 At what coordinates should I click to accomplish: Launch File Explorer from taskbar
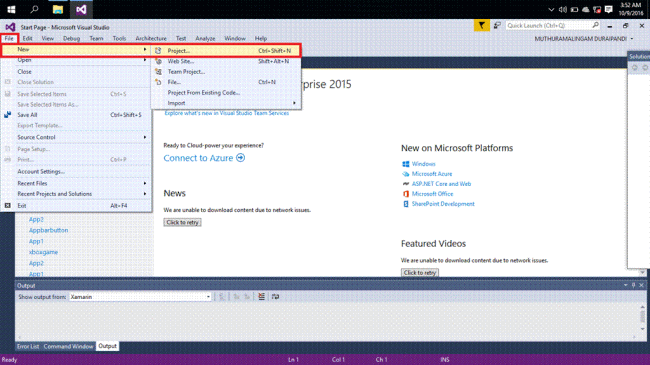point(58,9)
